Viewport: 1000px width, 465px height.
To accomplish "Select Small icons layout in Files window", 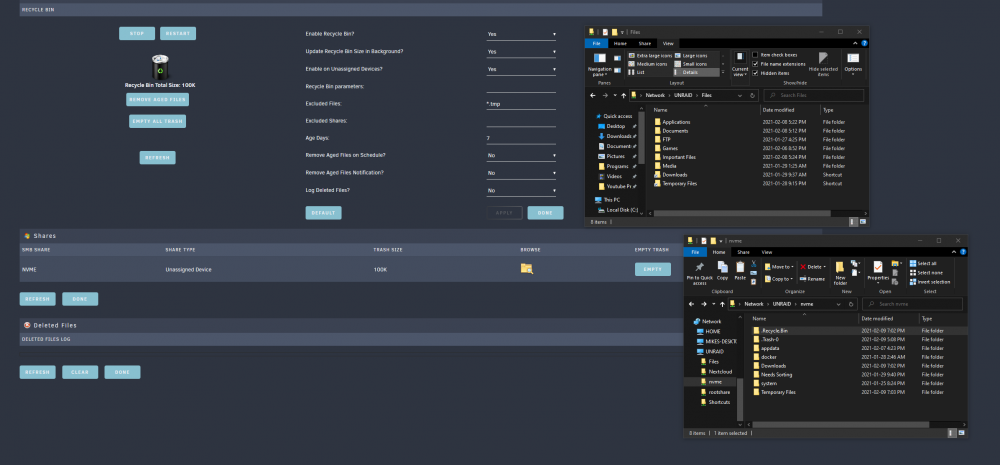I will [x=691, y=64].
